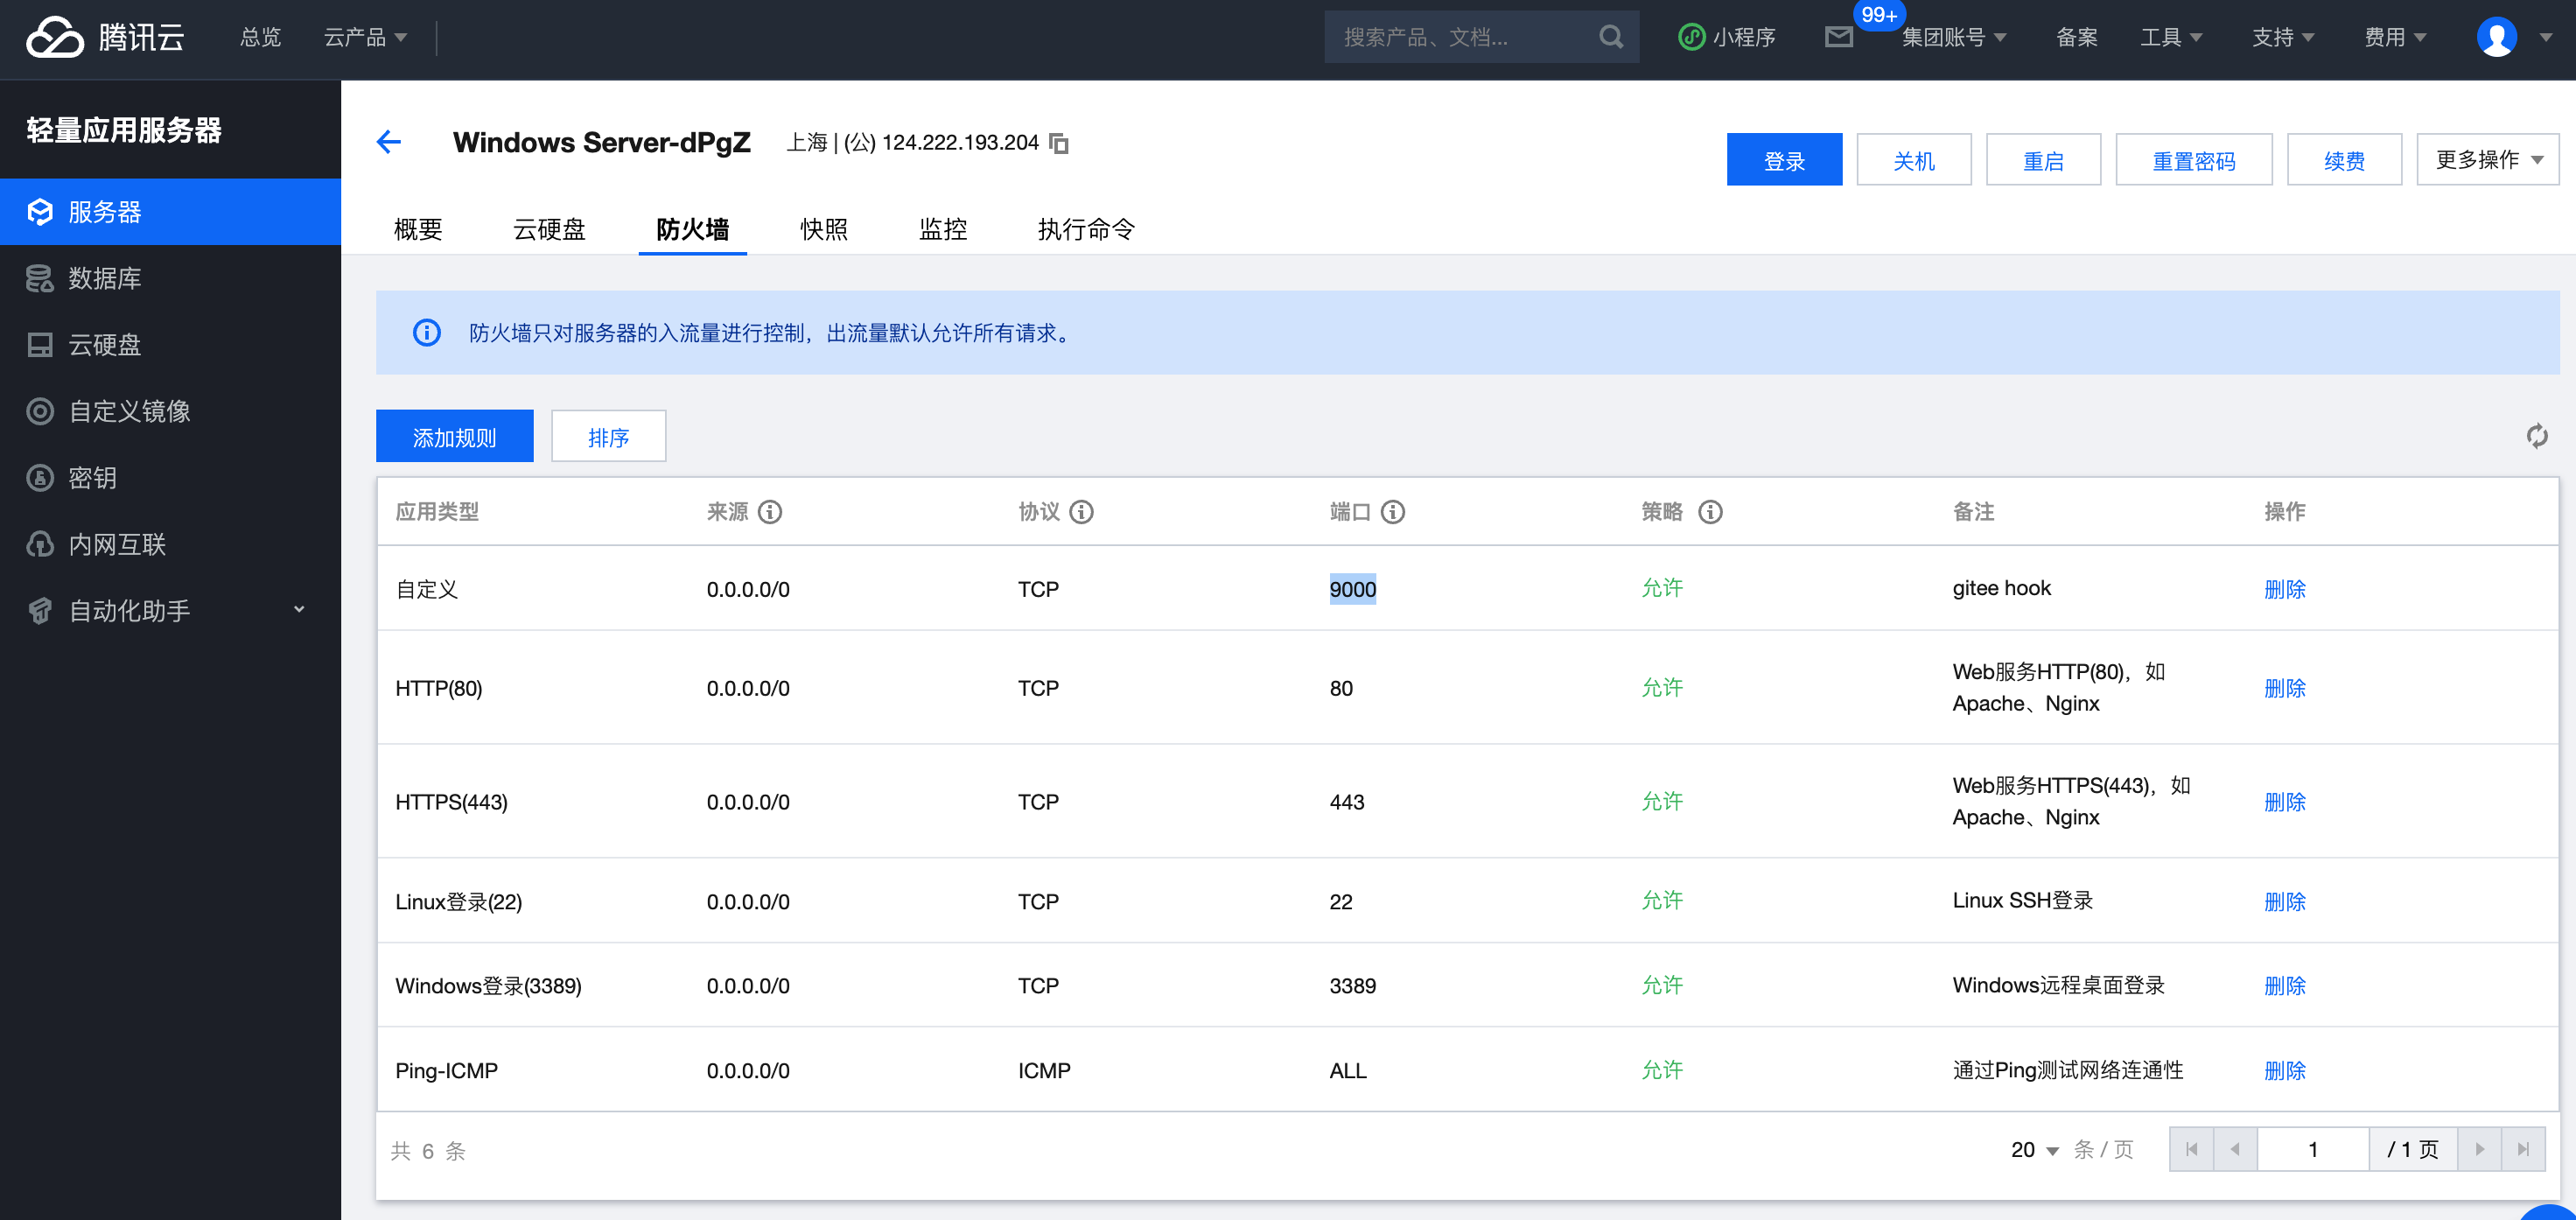This screenshot has height=1220, width=2576.
Task: Open the mail notifications envelope icon
Action: tap(1838, 37)
